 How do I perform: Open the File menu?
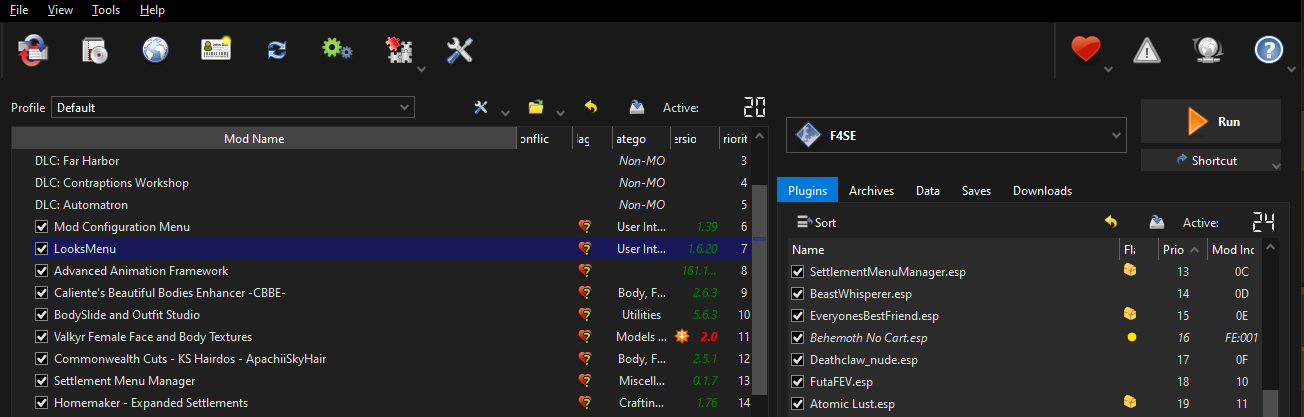19,10
